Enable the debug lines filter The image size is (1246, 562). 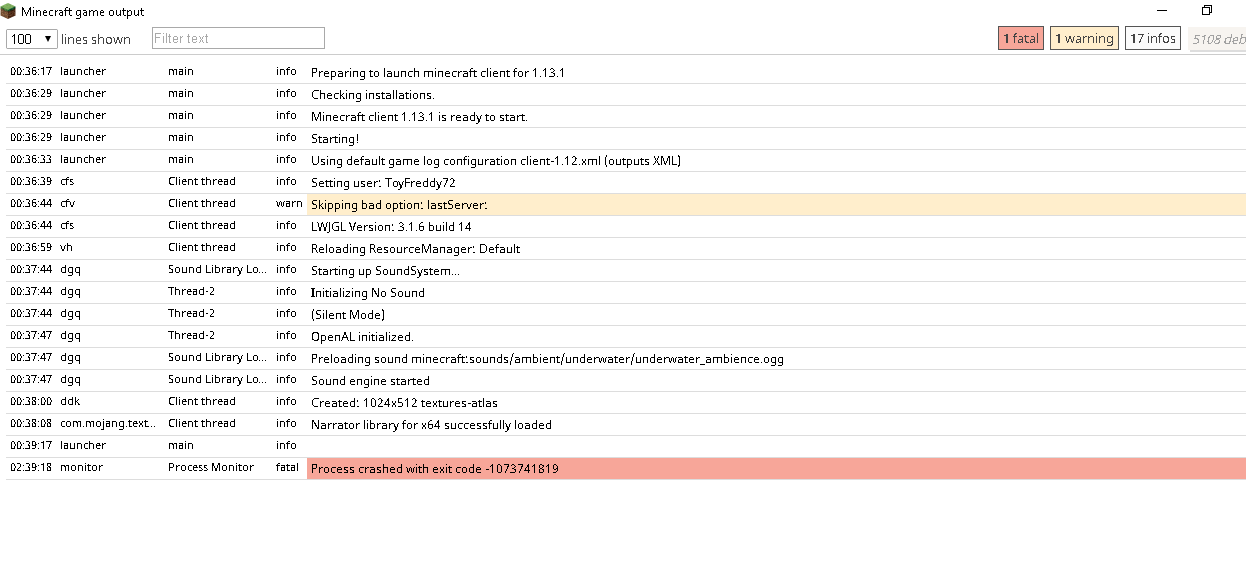1218,39
